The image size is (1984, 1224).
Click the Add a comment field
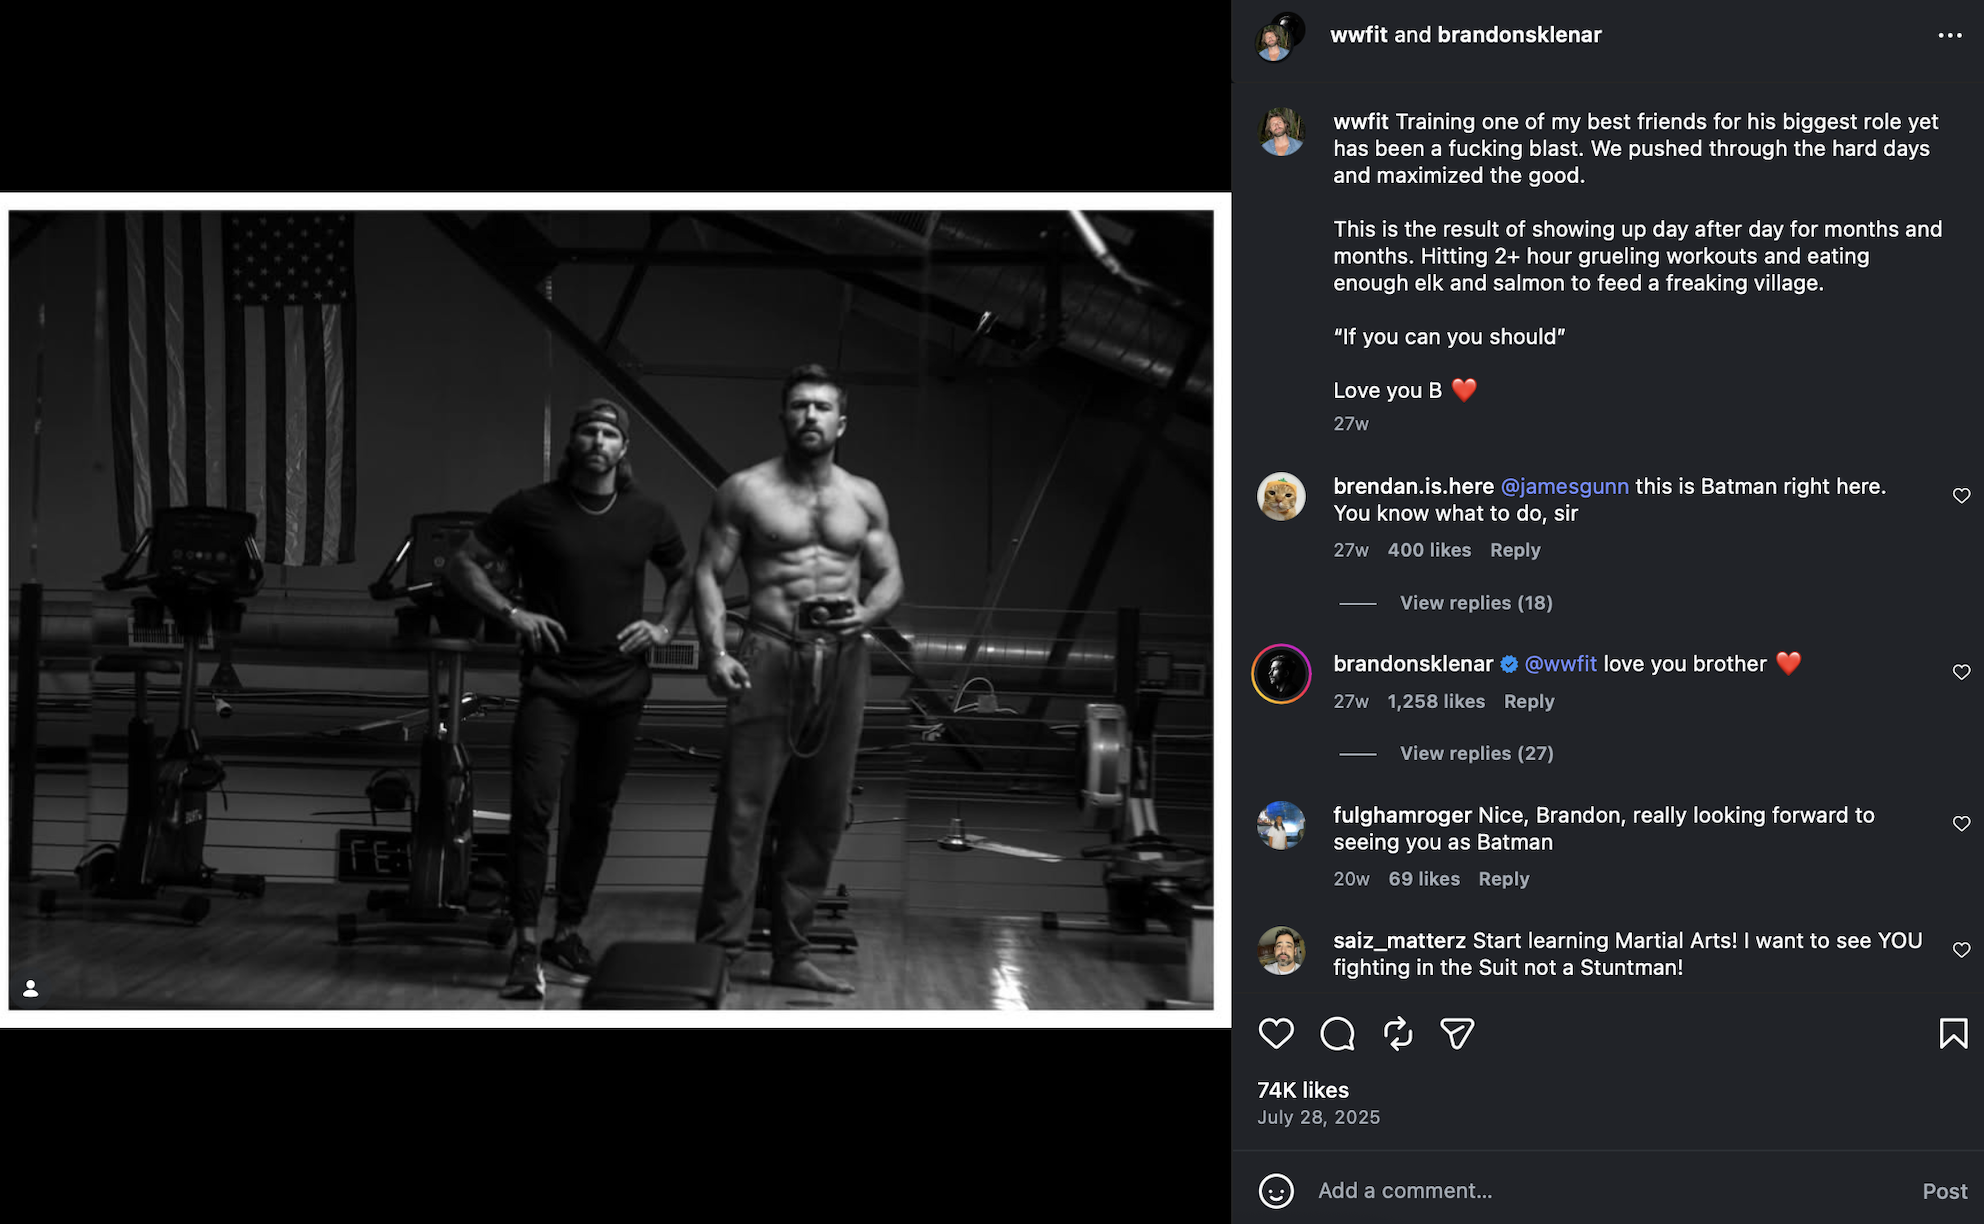[1600, 1191]
